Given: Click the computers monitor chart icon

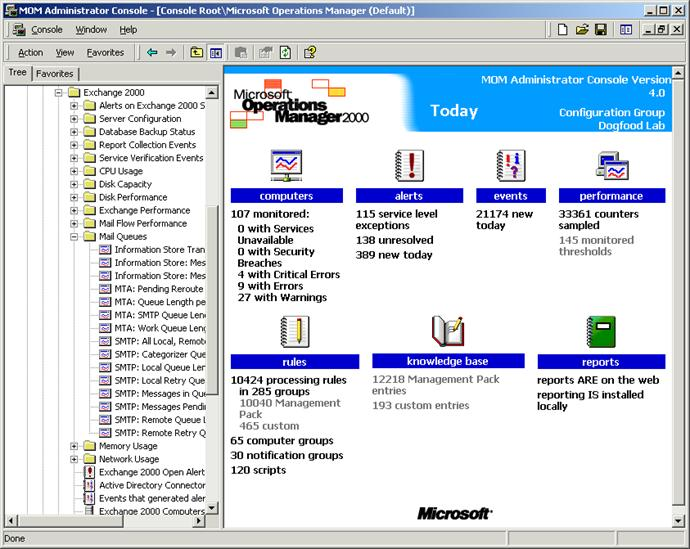Looking at the screenshot, I should pos(286,165).
